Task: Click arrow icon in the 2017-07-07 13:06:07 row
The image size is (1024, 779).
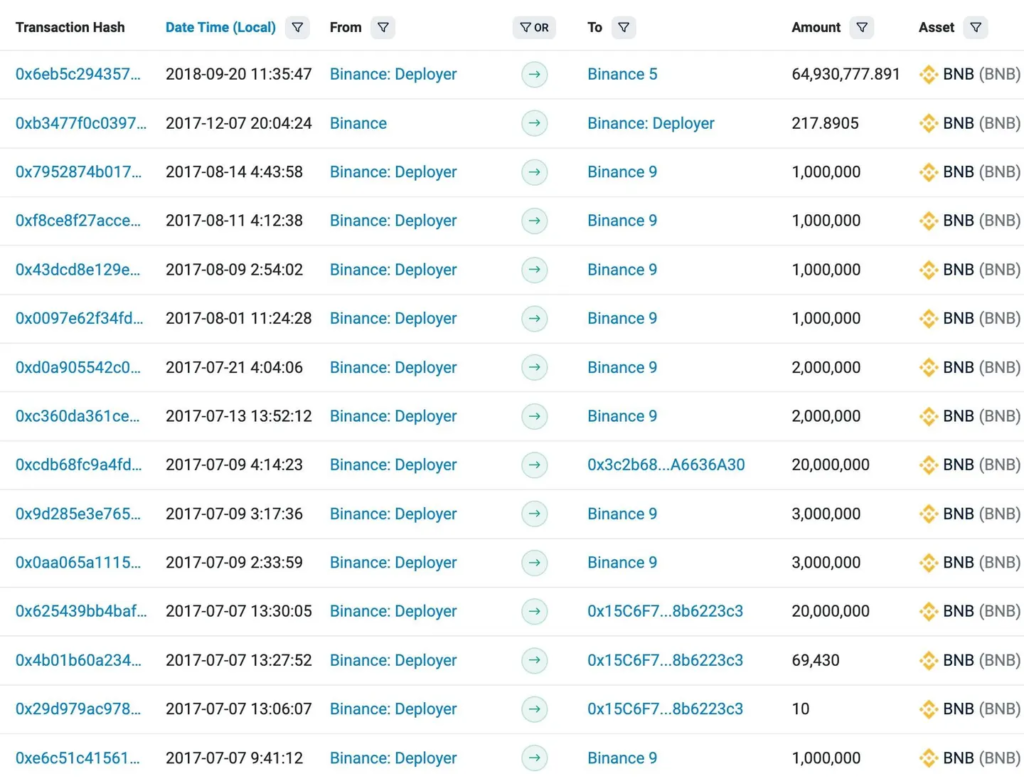Action: 535,709
